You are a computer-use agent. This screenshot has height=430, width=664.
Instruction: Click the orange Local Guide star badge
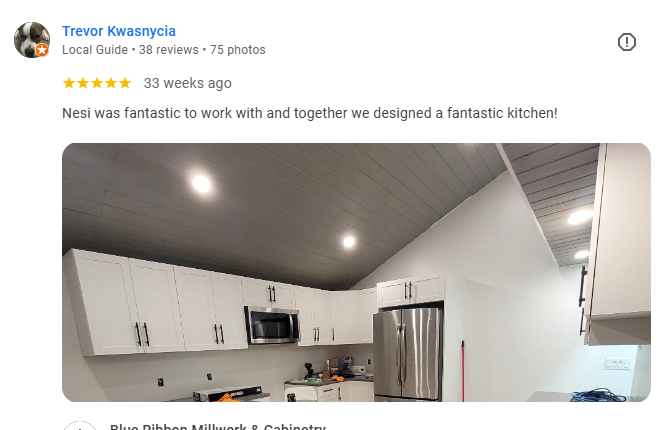click(x=42, y=50)
